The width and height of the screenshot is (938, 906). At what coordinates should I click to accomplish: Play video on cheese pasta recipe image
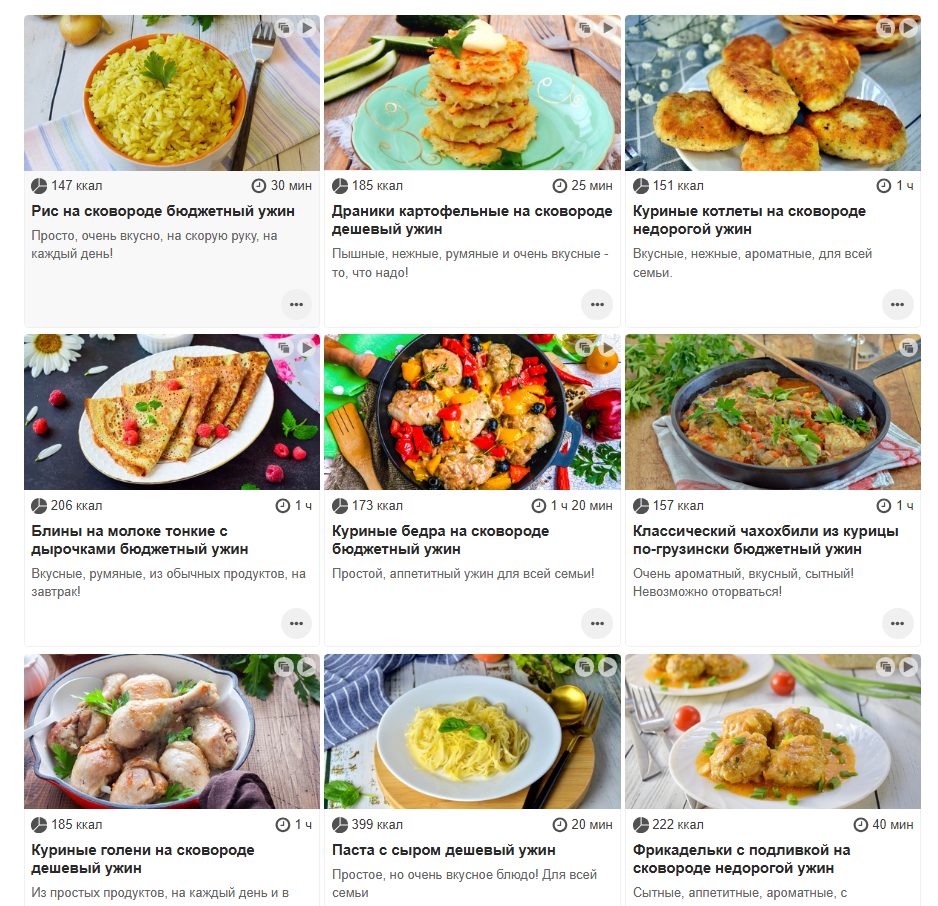coord(608,666)
